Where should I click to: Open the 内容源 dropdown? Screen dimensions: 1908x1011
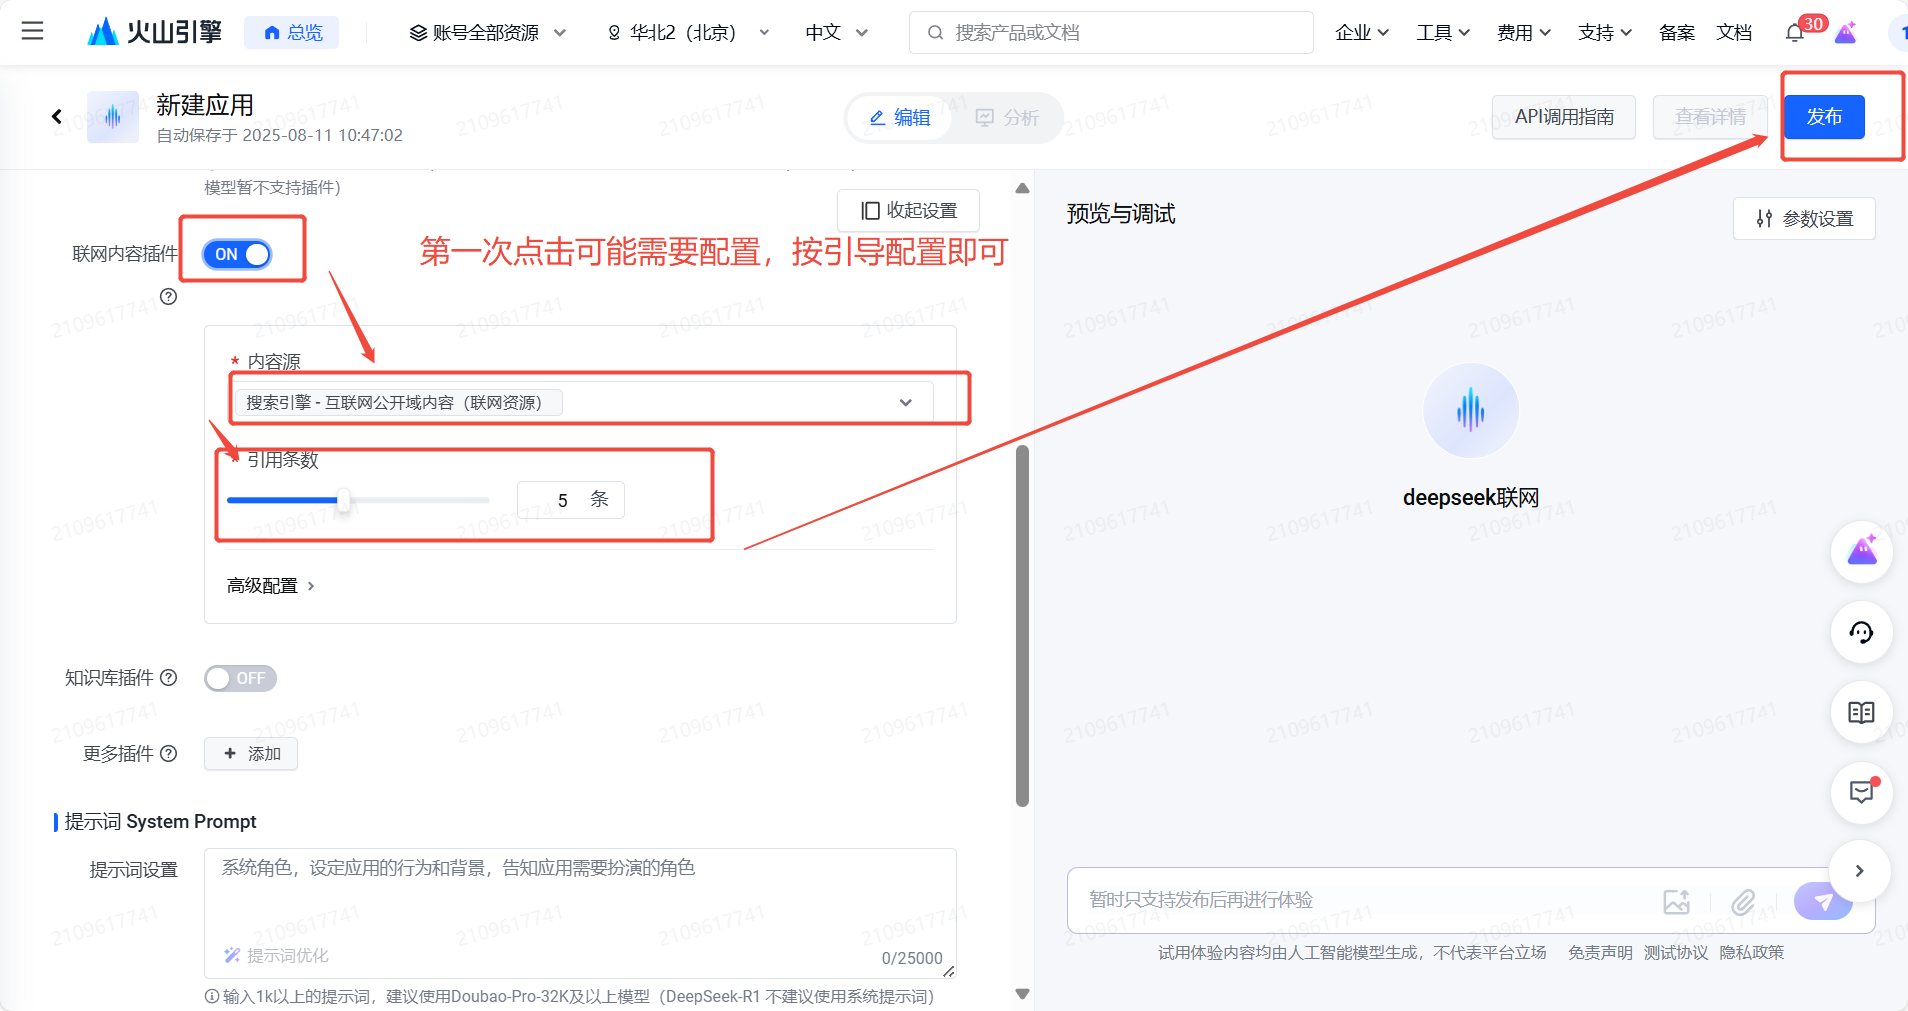pyautogui.click(x=582, y=402)
